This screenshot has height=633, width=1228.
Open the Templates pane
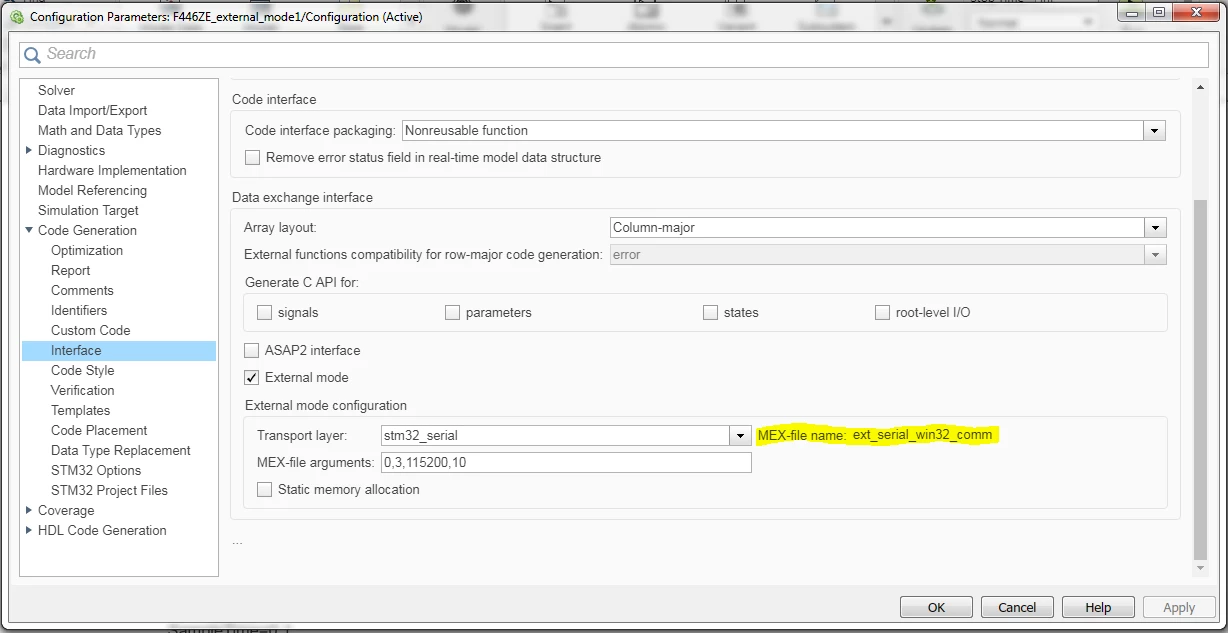(80, 410)
